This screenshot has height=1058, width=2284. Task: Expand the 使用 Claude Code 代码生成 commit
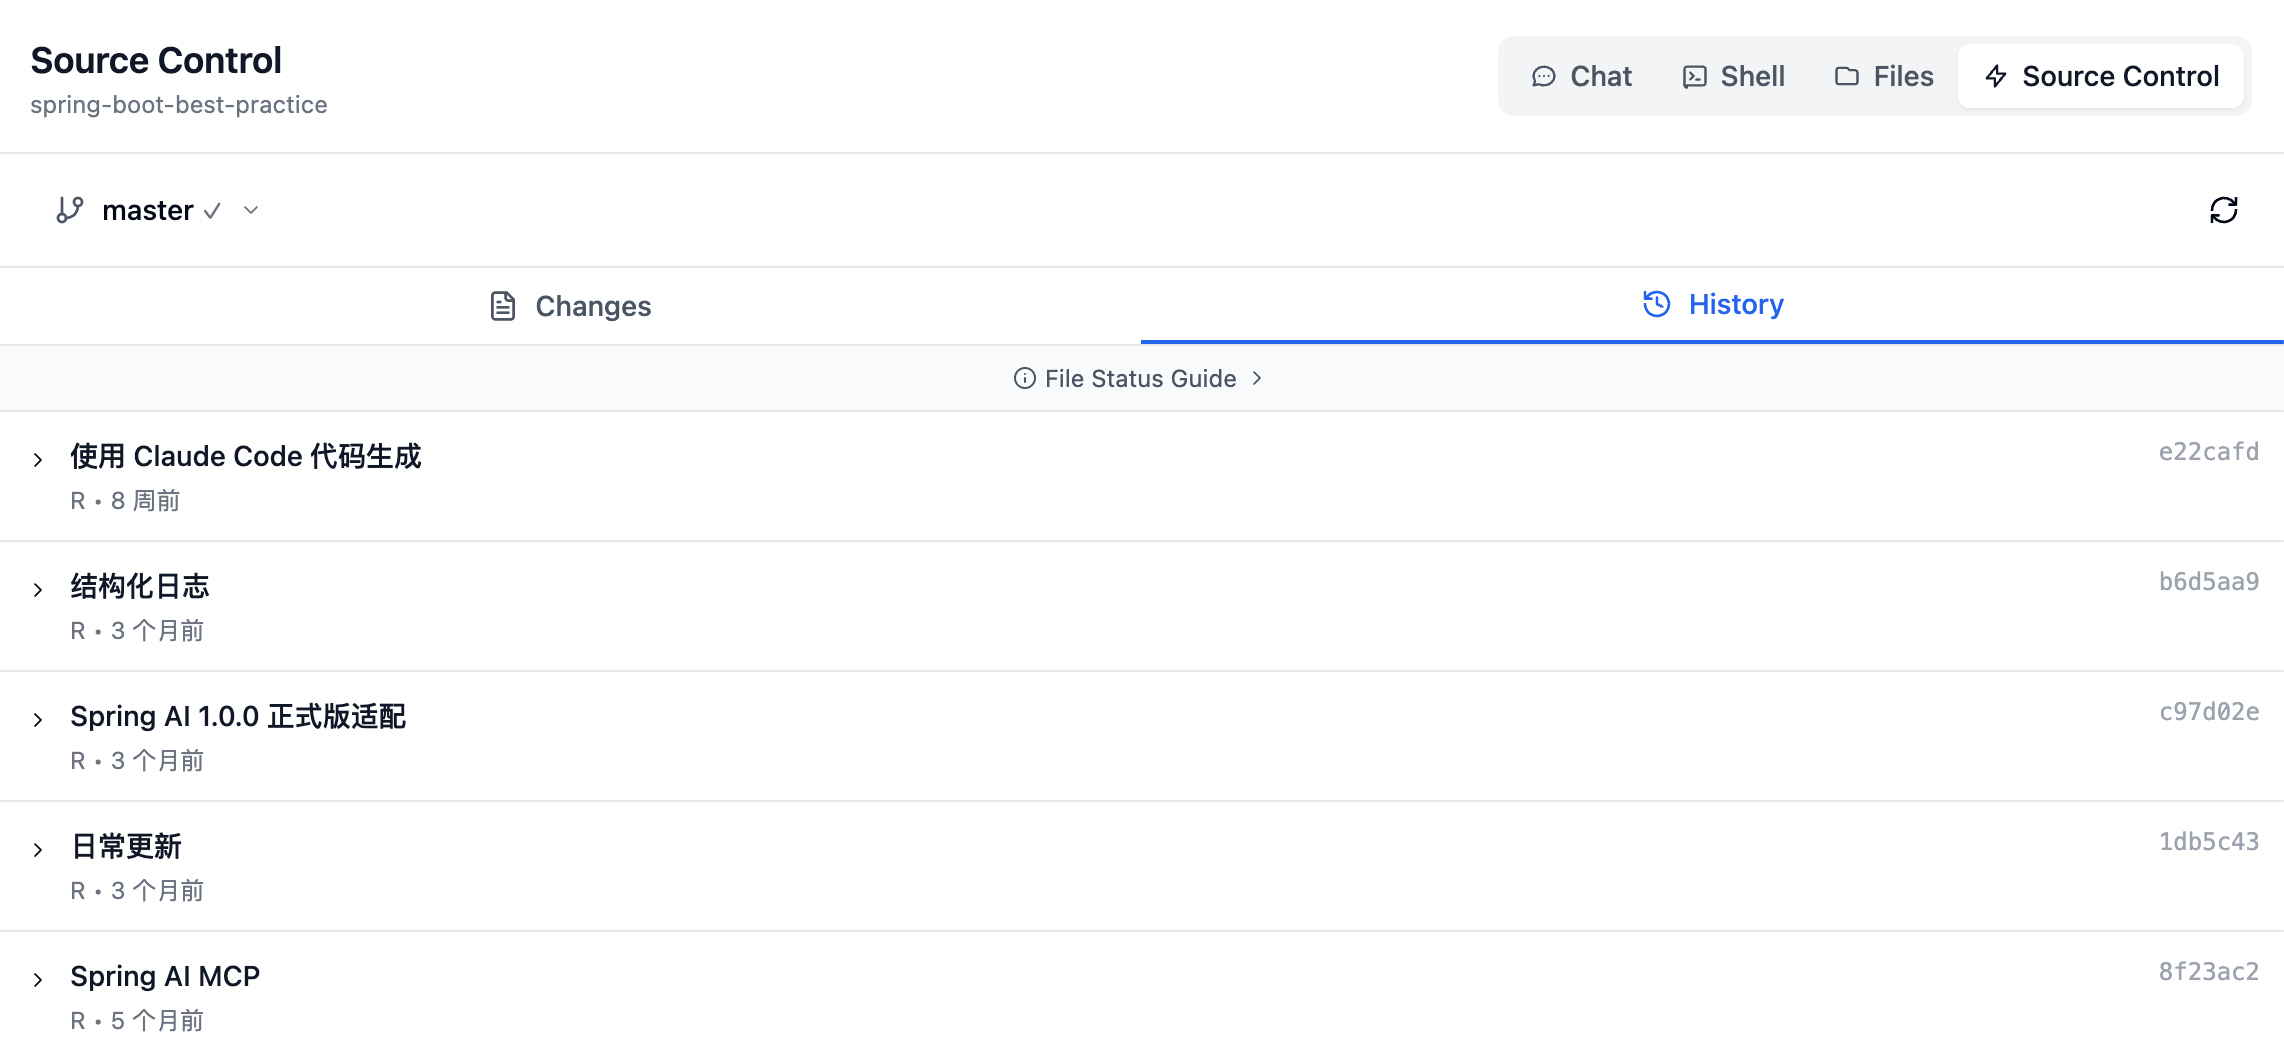pyautogui.click(x=38, y=460)
